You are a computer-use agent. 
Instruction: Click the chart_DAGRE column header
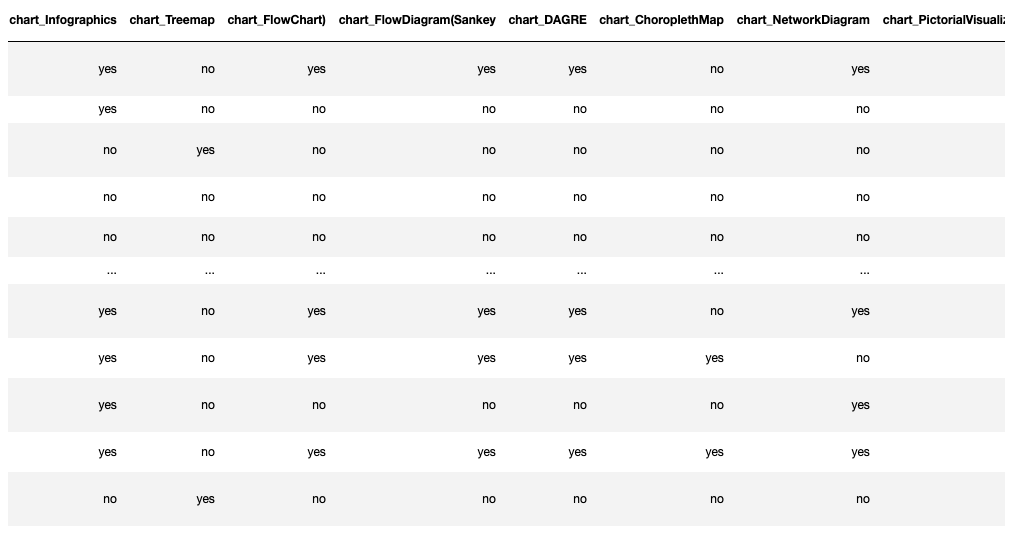(547, 20)
